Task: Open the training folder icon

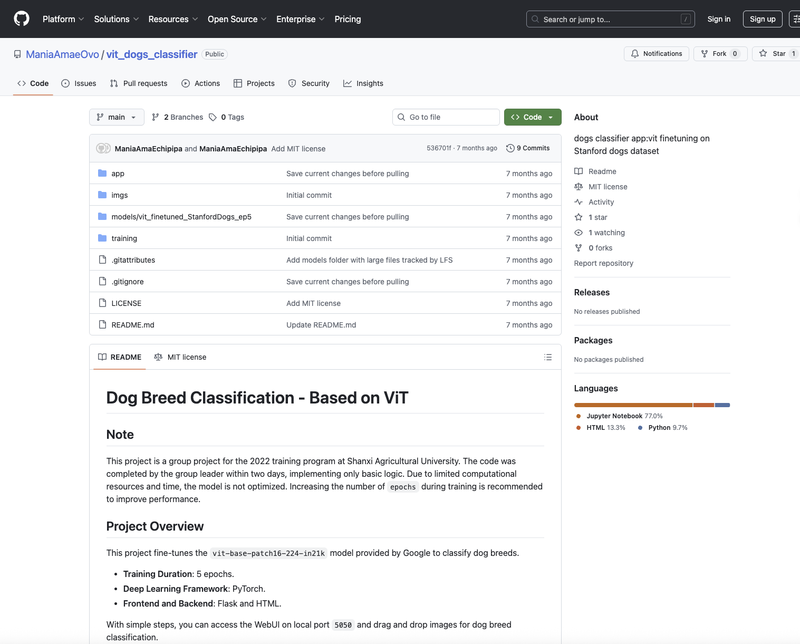Action: click(102, 238)
